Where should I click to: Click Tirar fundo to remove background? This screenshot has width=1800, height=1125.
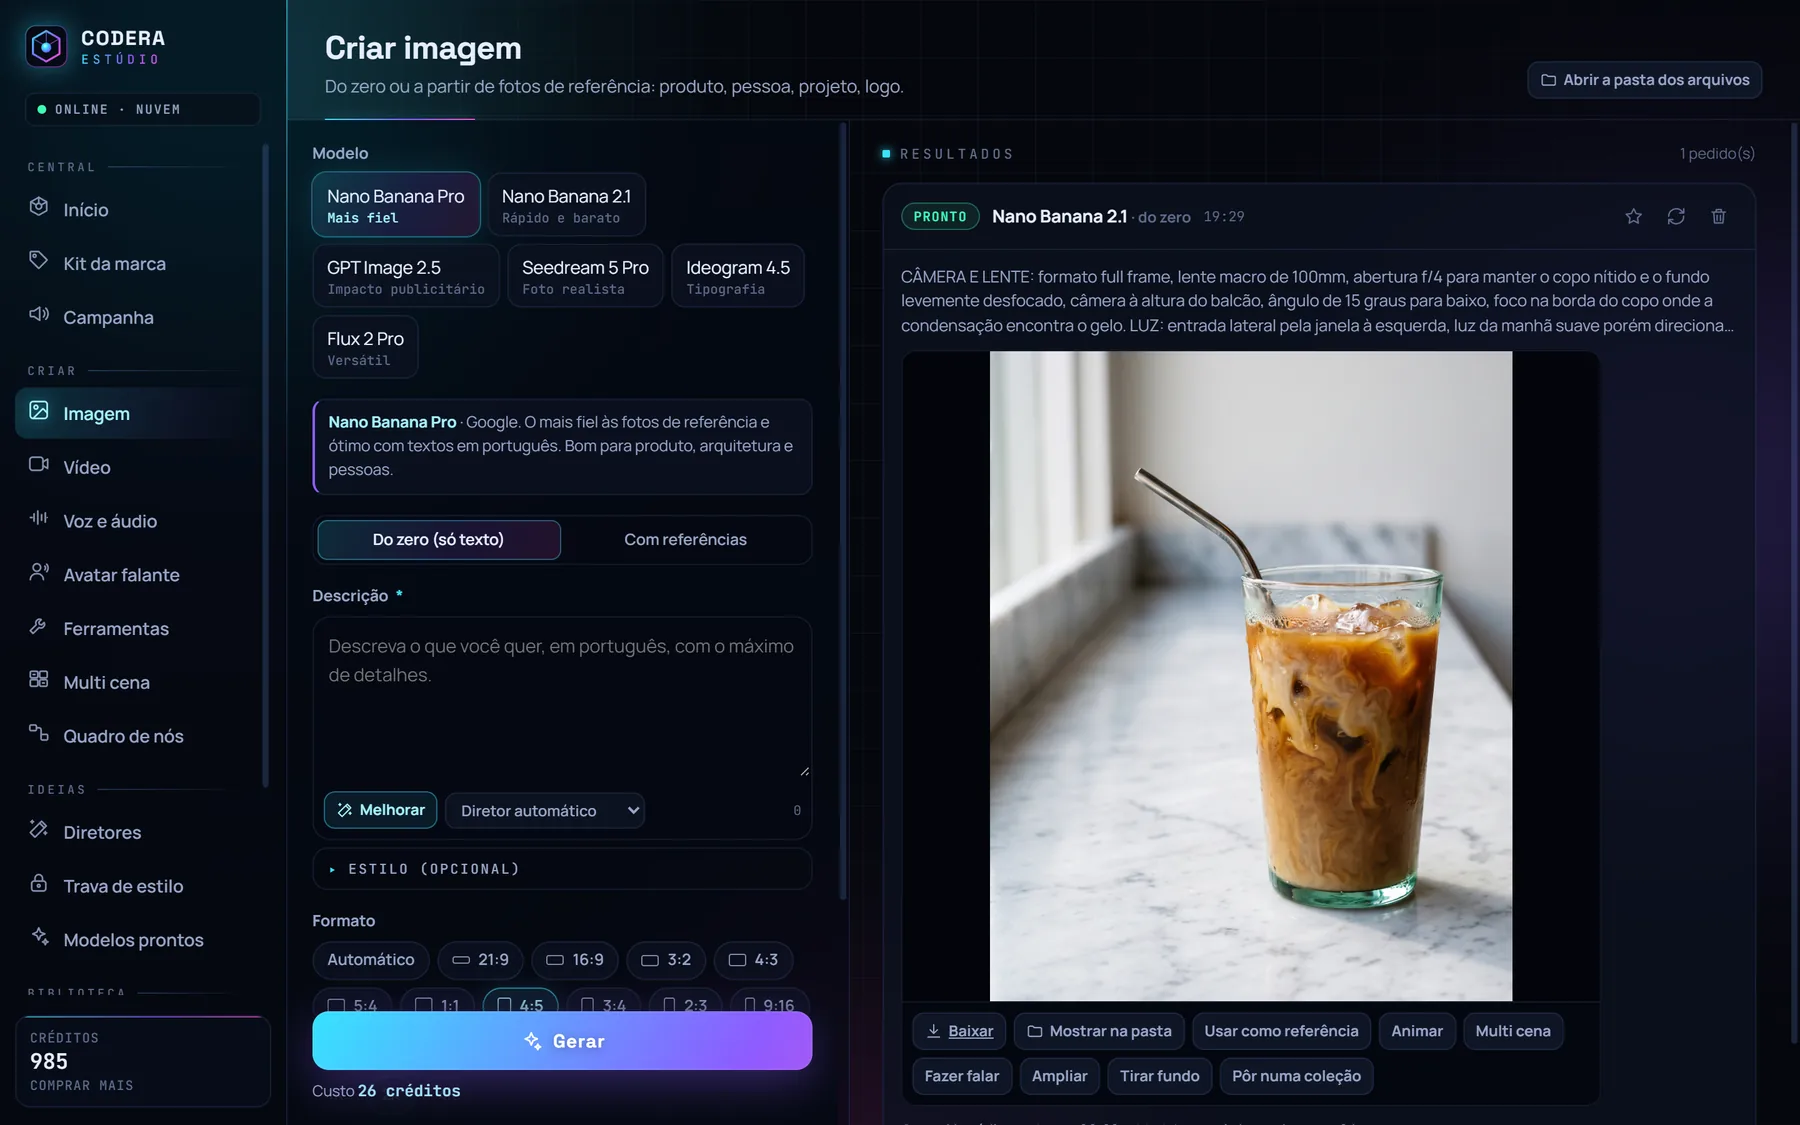click(x=1160, y=1076)
